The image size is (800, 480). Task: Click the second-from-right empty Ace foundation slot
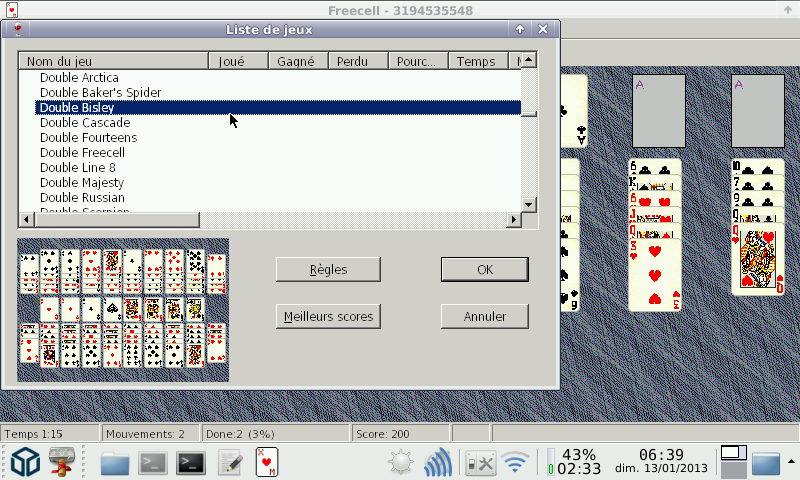pyautogui.click(x=659, y=111)
